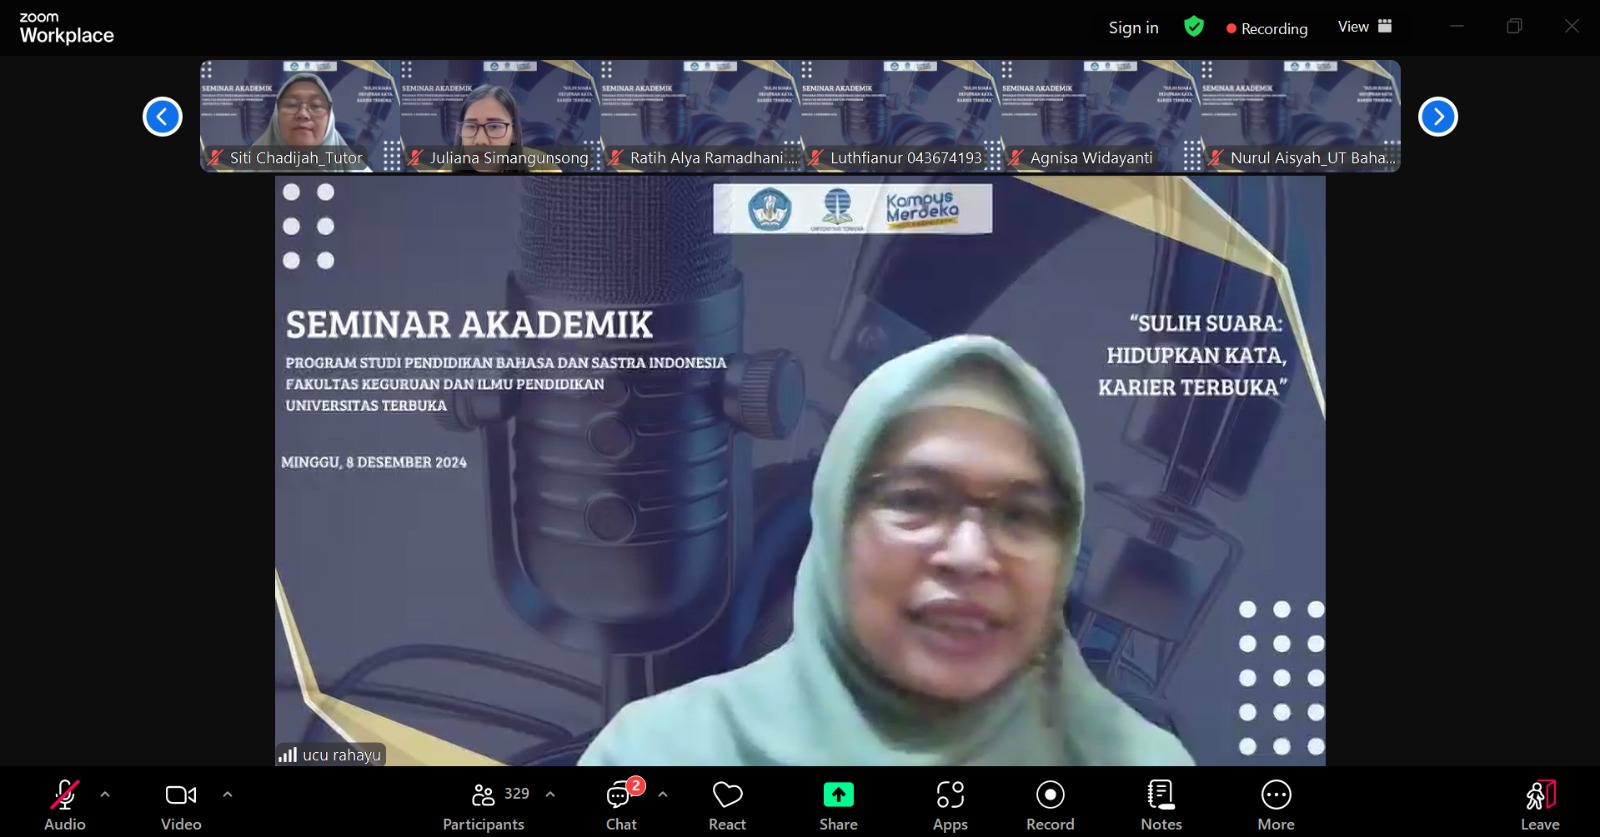Click the signal strength bars icon
This screenshot has height=837, width=1600.
tap(288, 755)
